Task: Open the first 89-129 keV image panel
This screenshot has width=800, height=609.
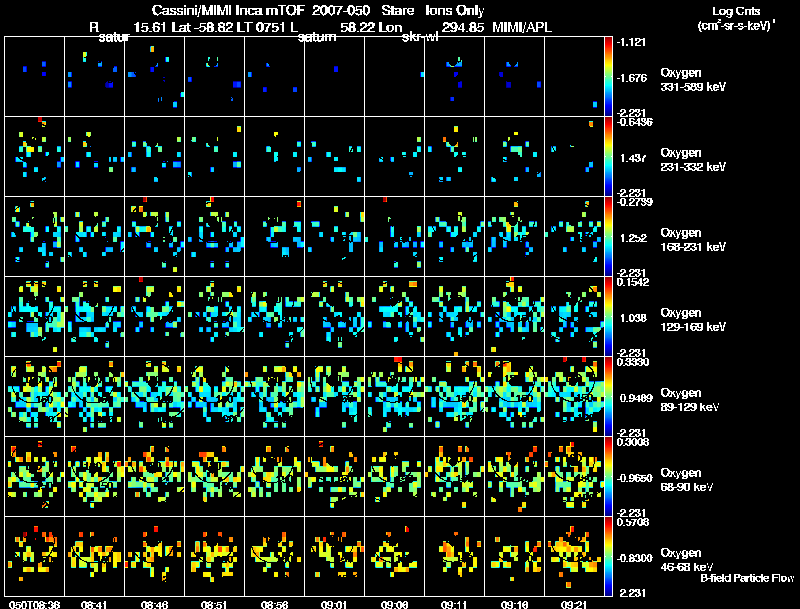Action: coord(35,396)
